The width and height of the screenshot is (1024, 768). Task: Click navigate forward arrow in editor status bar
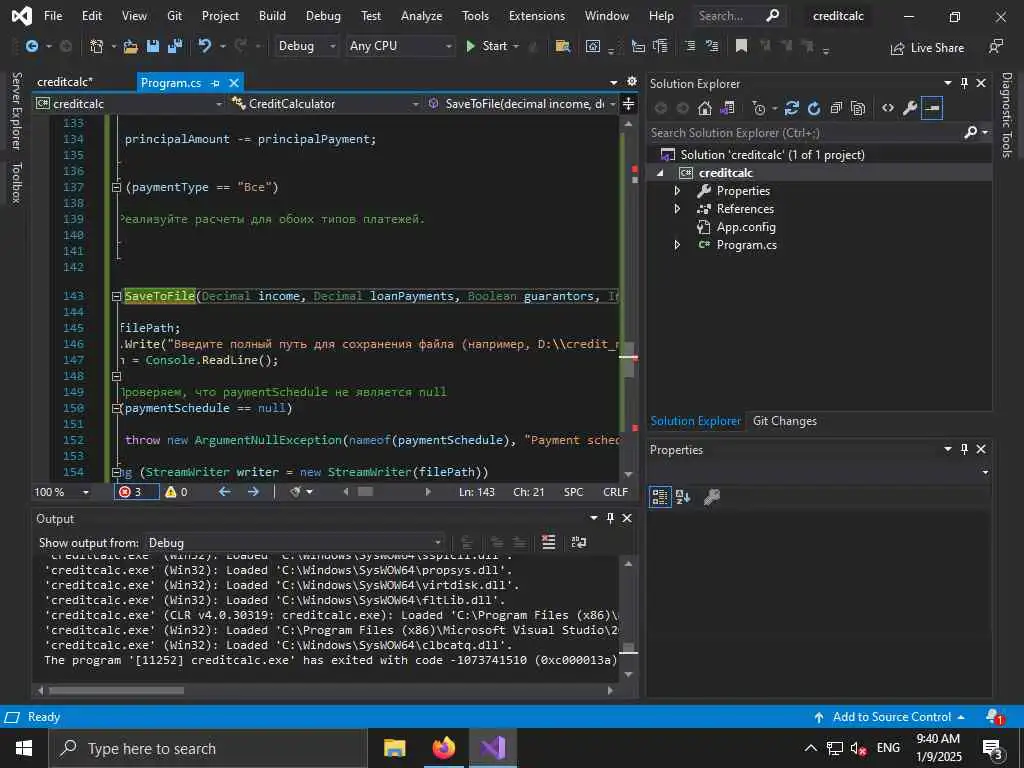[x=253, y=492]
